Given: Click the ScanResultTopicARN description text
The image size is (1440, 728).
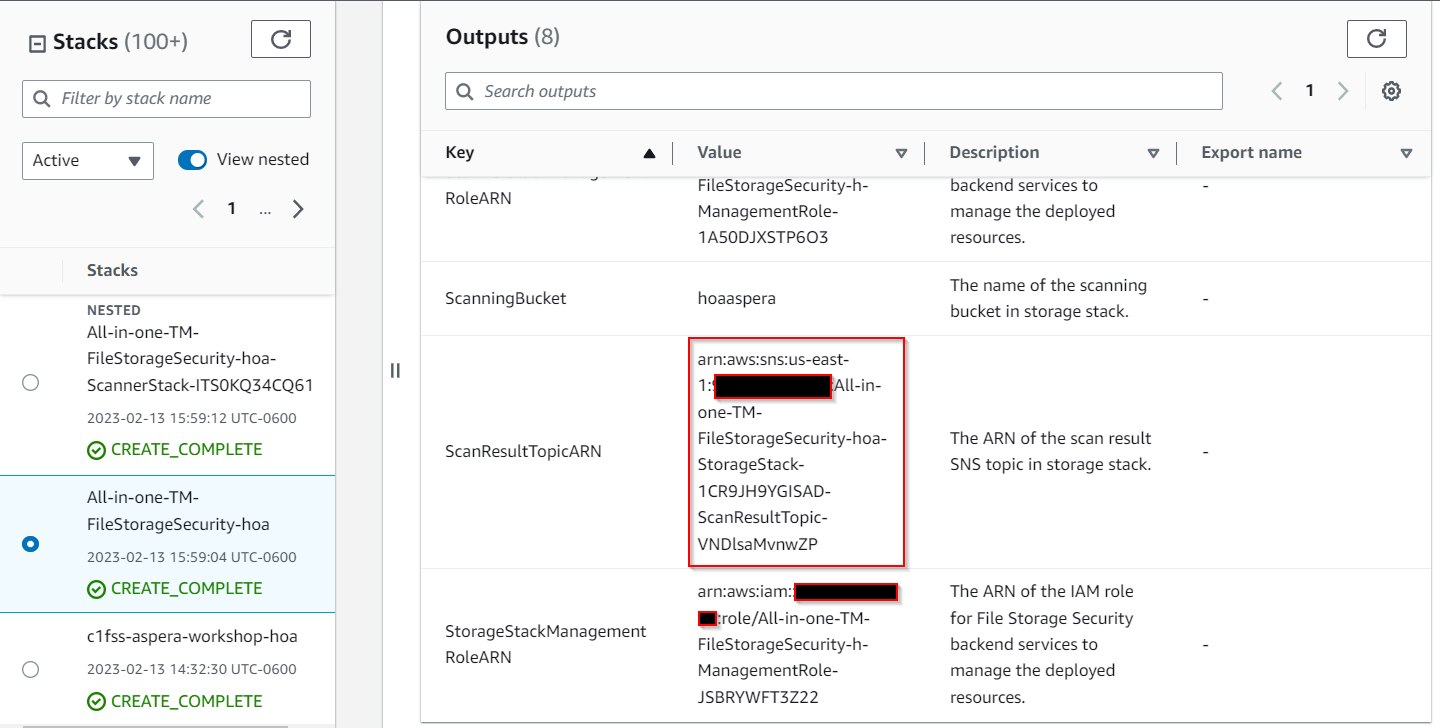Looking at the screenshot, I should point(1050,451).
